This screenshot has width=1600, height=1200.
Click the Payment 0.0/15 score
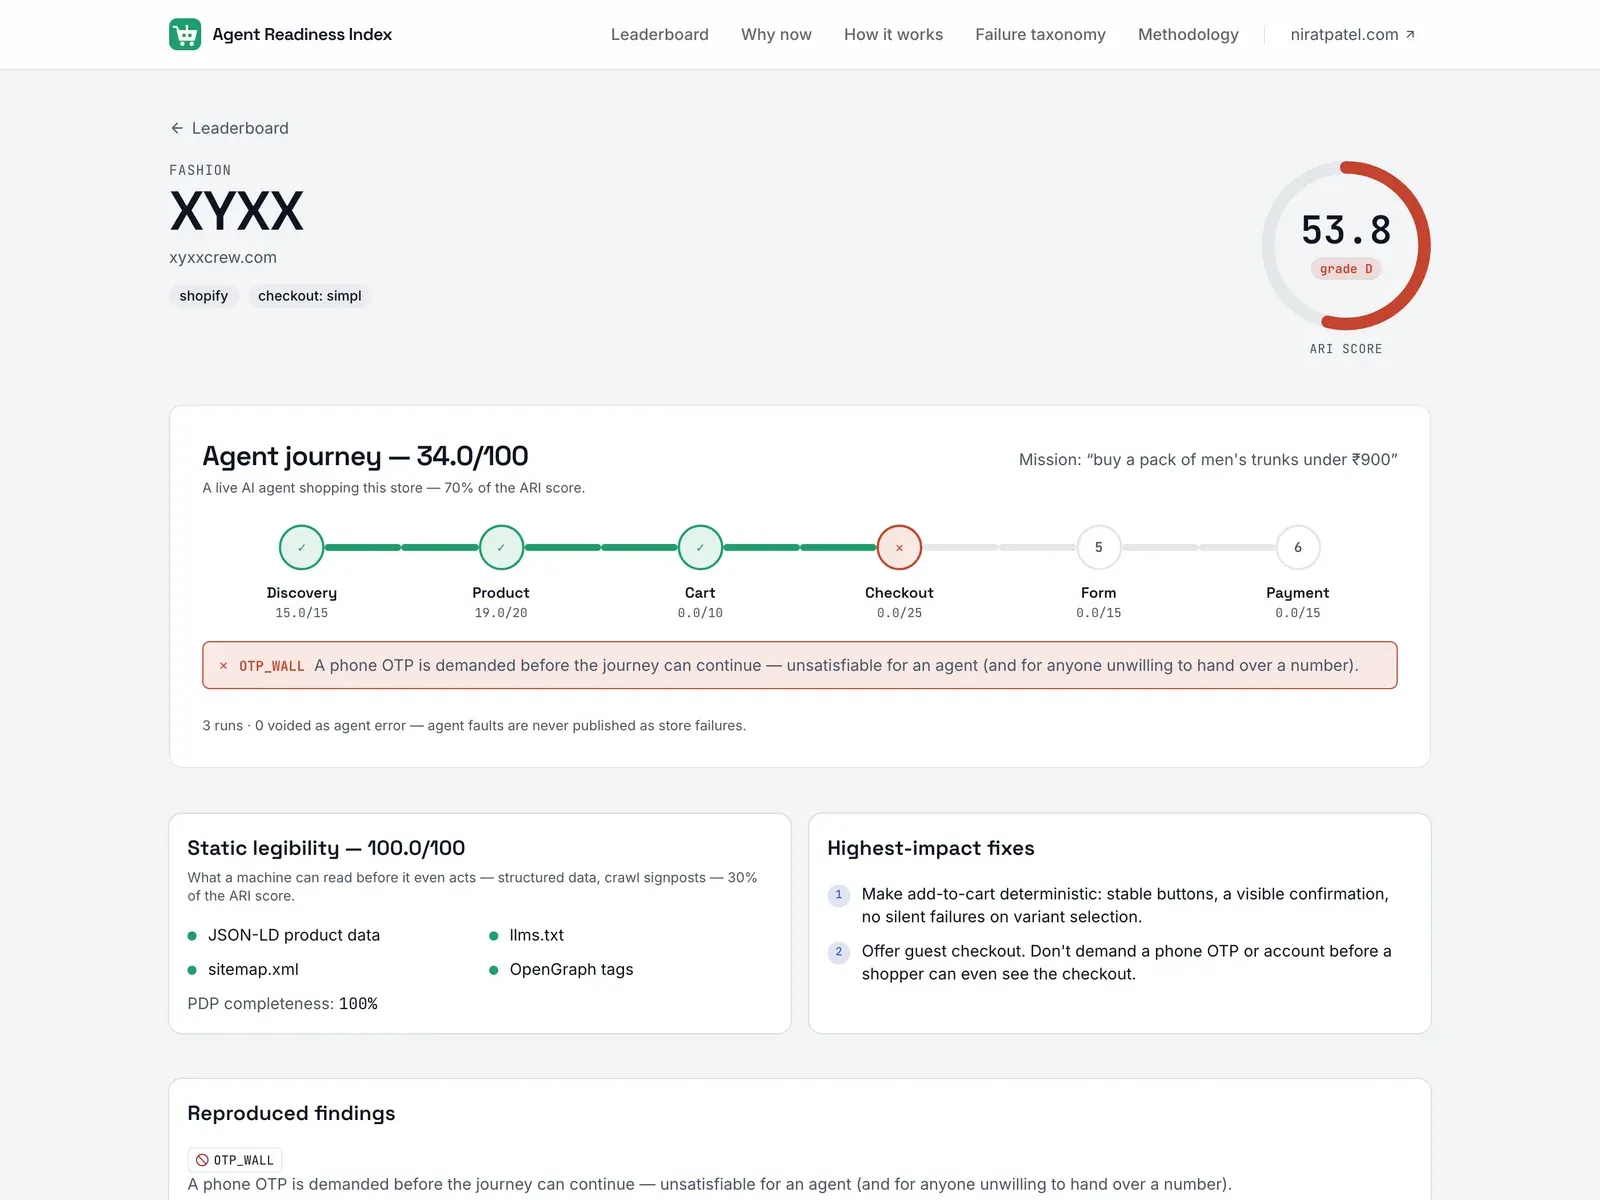[1298, 613]
